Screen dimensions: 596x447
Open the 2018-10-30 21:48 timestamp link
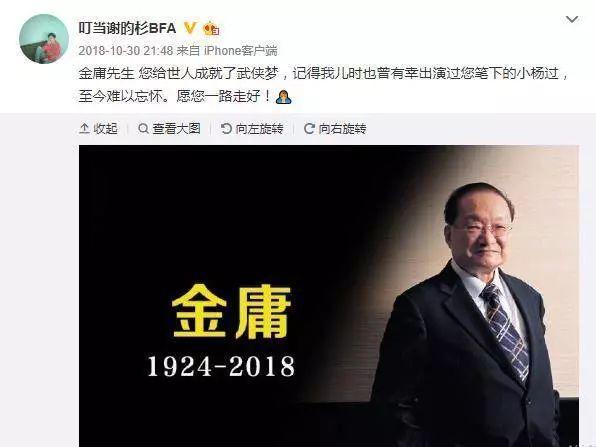126,51
